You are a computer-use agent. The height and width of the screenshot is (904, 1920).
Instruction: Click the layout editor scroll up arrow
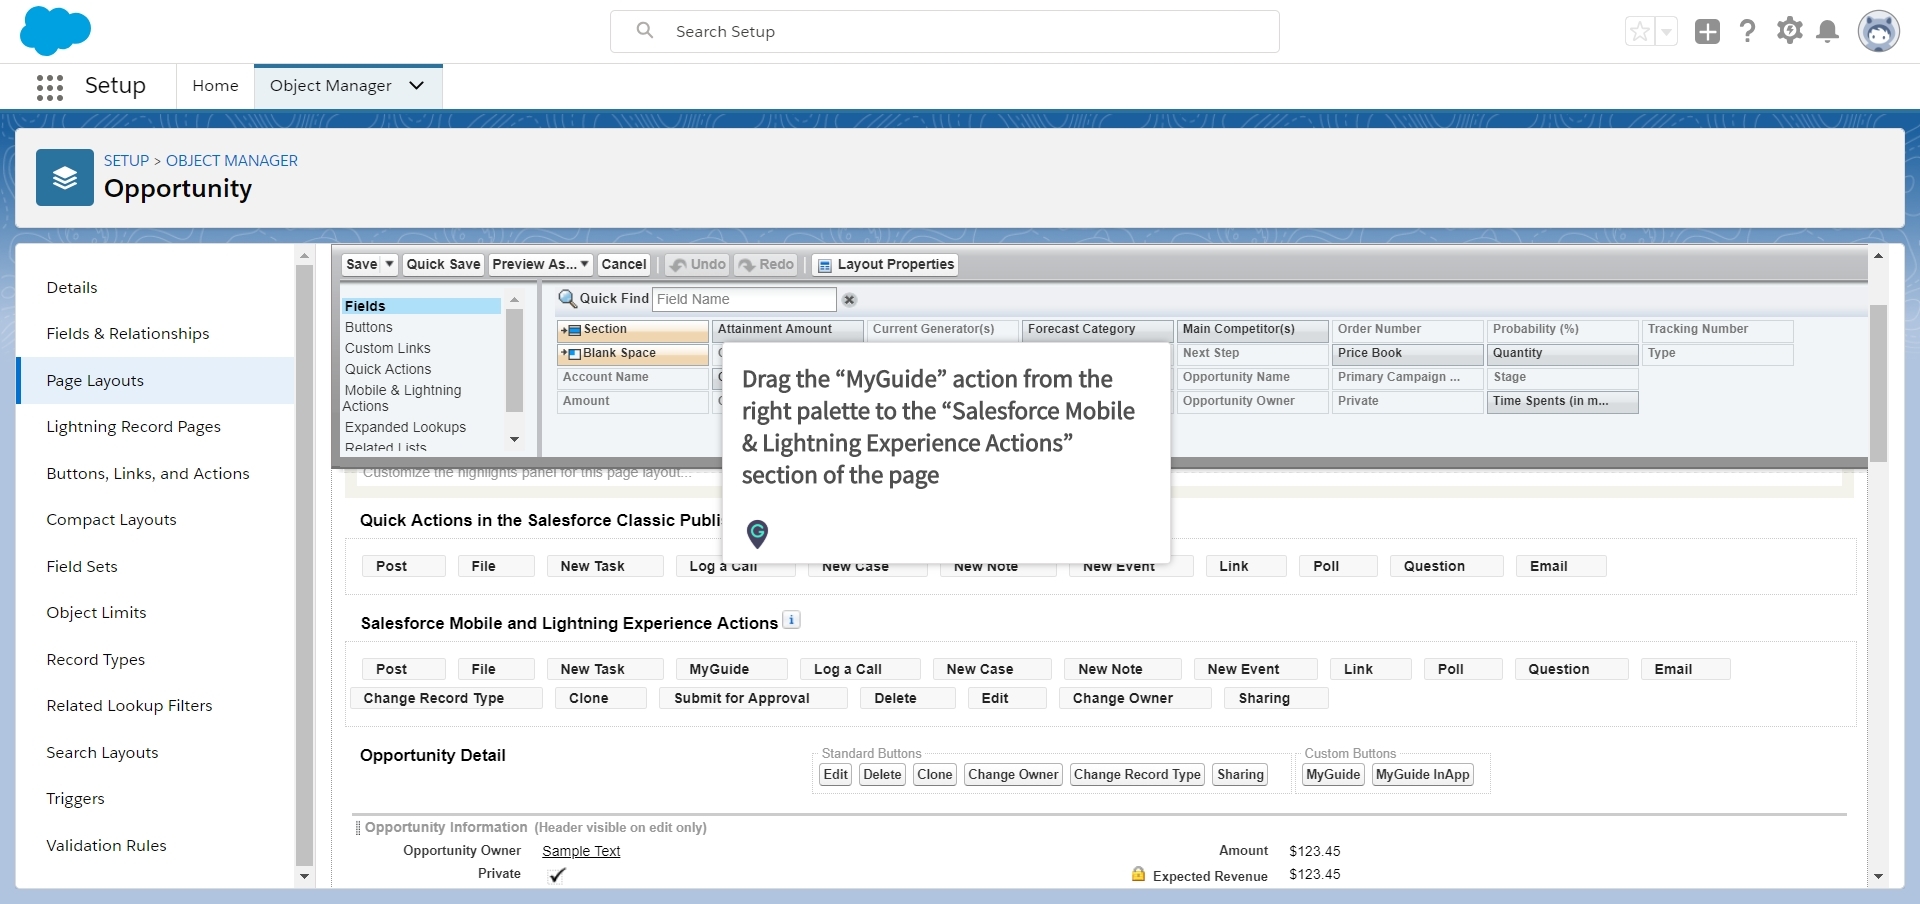pyautogui.click(x=1878, y=256)
